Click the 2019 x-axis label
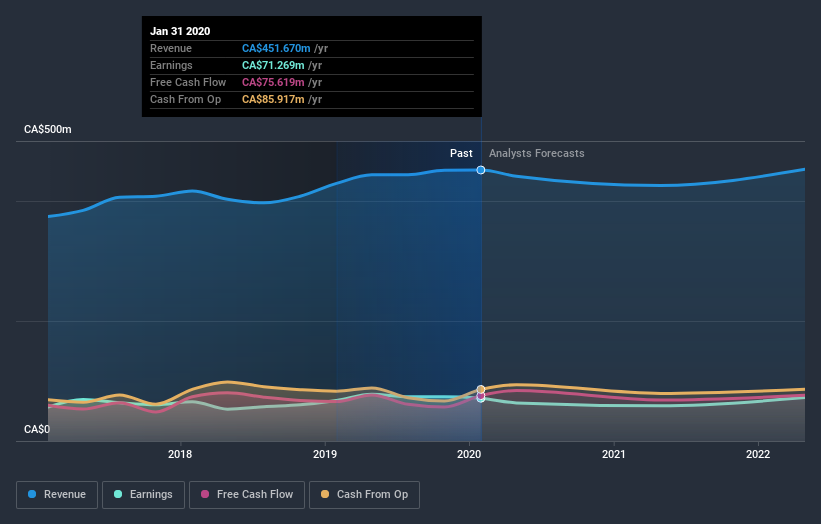Image resolution: width=821 pixels, height=524 pixels. click(x=325, y=454)
